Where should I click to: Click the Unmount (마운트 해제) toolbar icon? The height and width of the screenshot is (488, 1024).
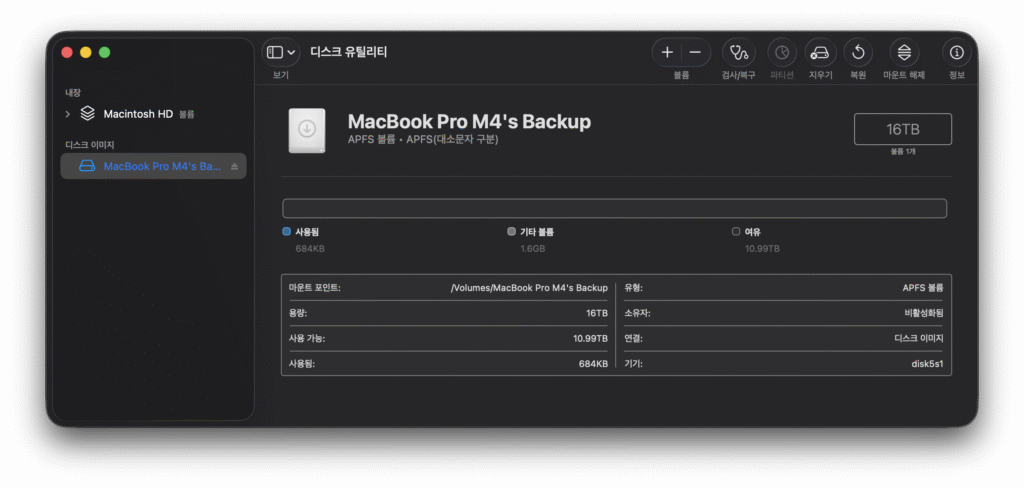click(x=904, y=52)
